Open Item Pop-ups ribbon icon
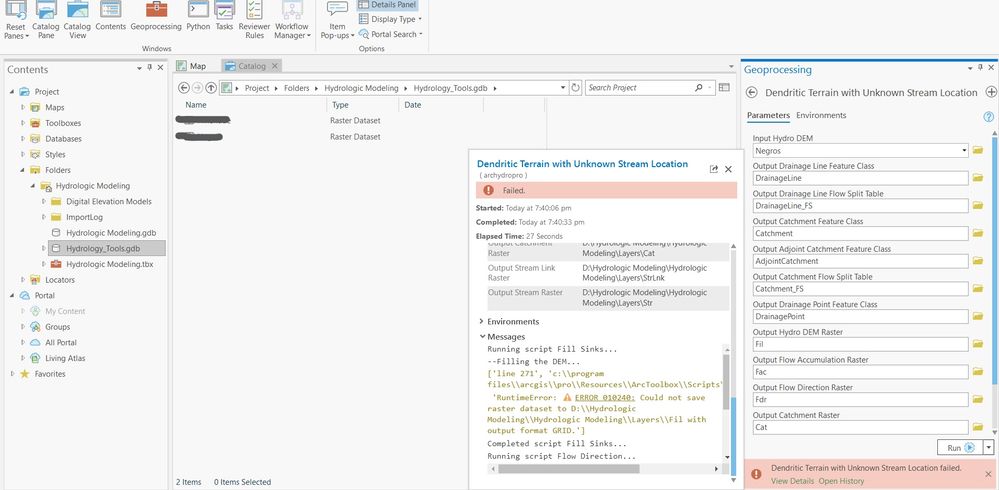Screen dimensions: 999x490 pyautogui.click(x=337, y=21)
